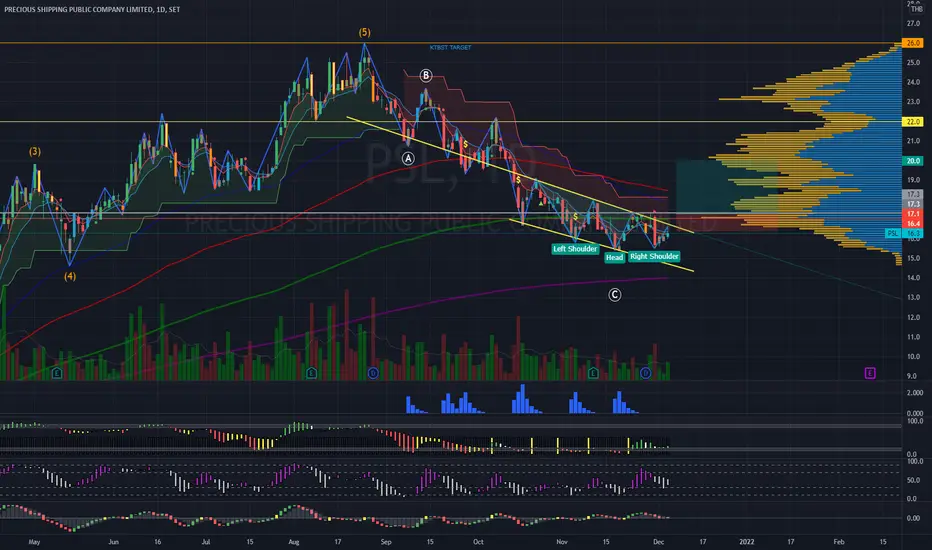Click the Dec label on the time axis
Image resolution: width=932 pixels, height=550 pixels.
(x=658, y=542)
